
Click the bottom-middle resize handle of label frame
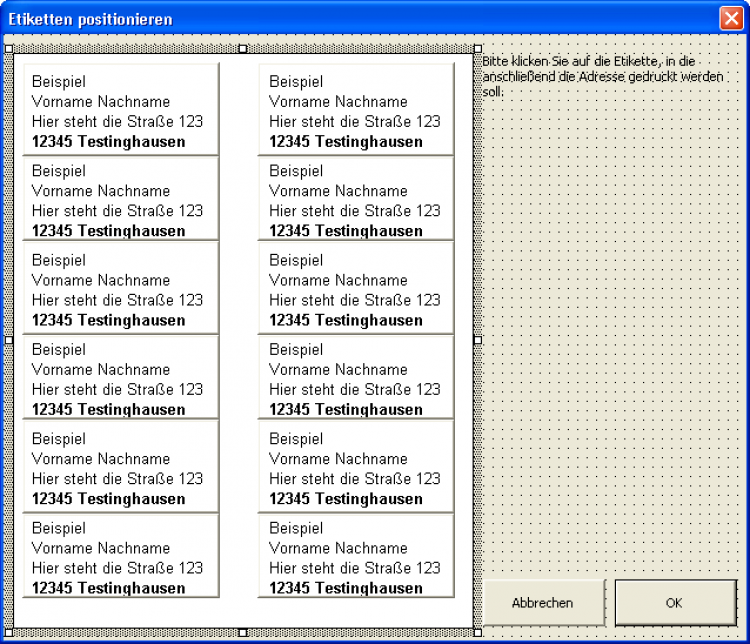[242, 632]
